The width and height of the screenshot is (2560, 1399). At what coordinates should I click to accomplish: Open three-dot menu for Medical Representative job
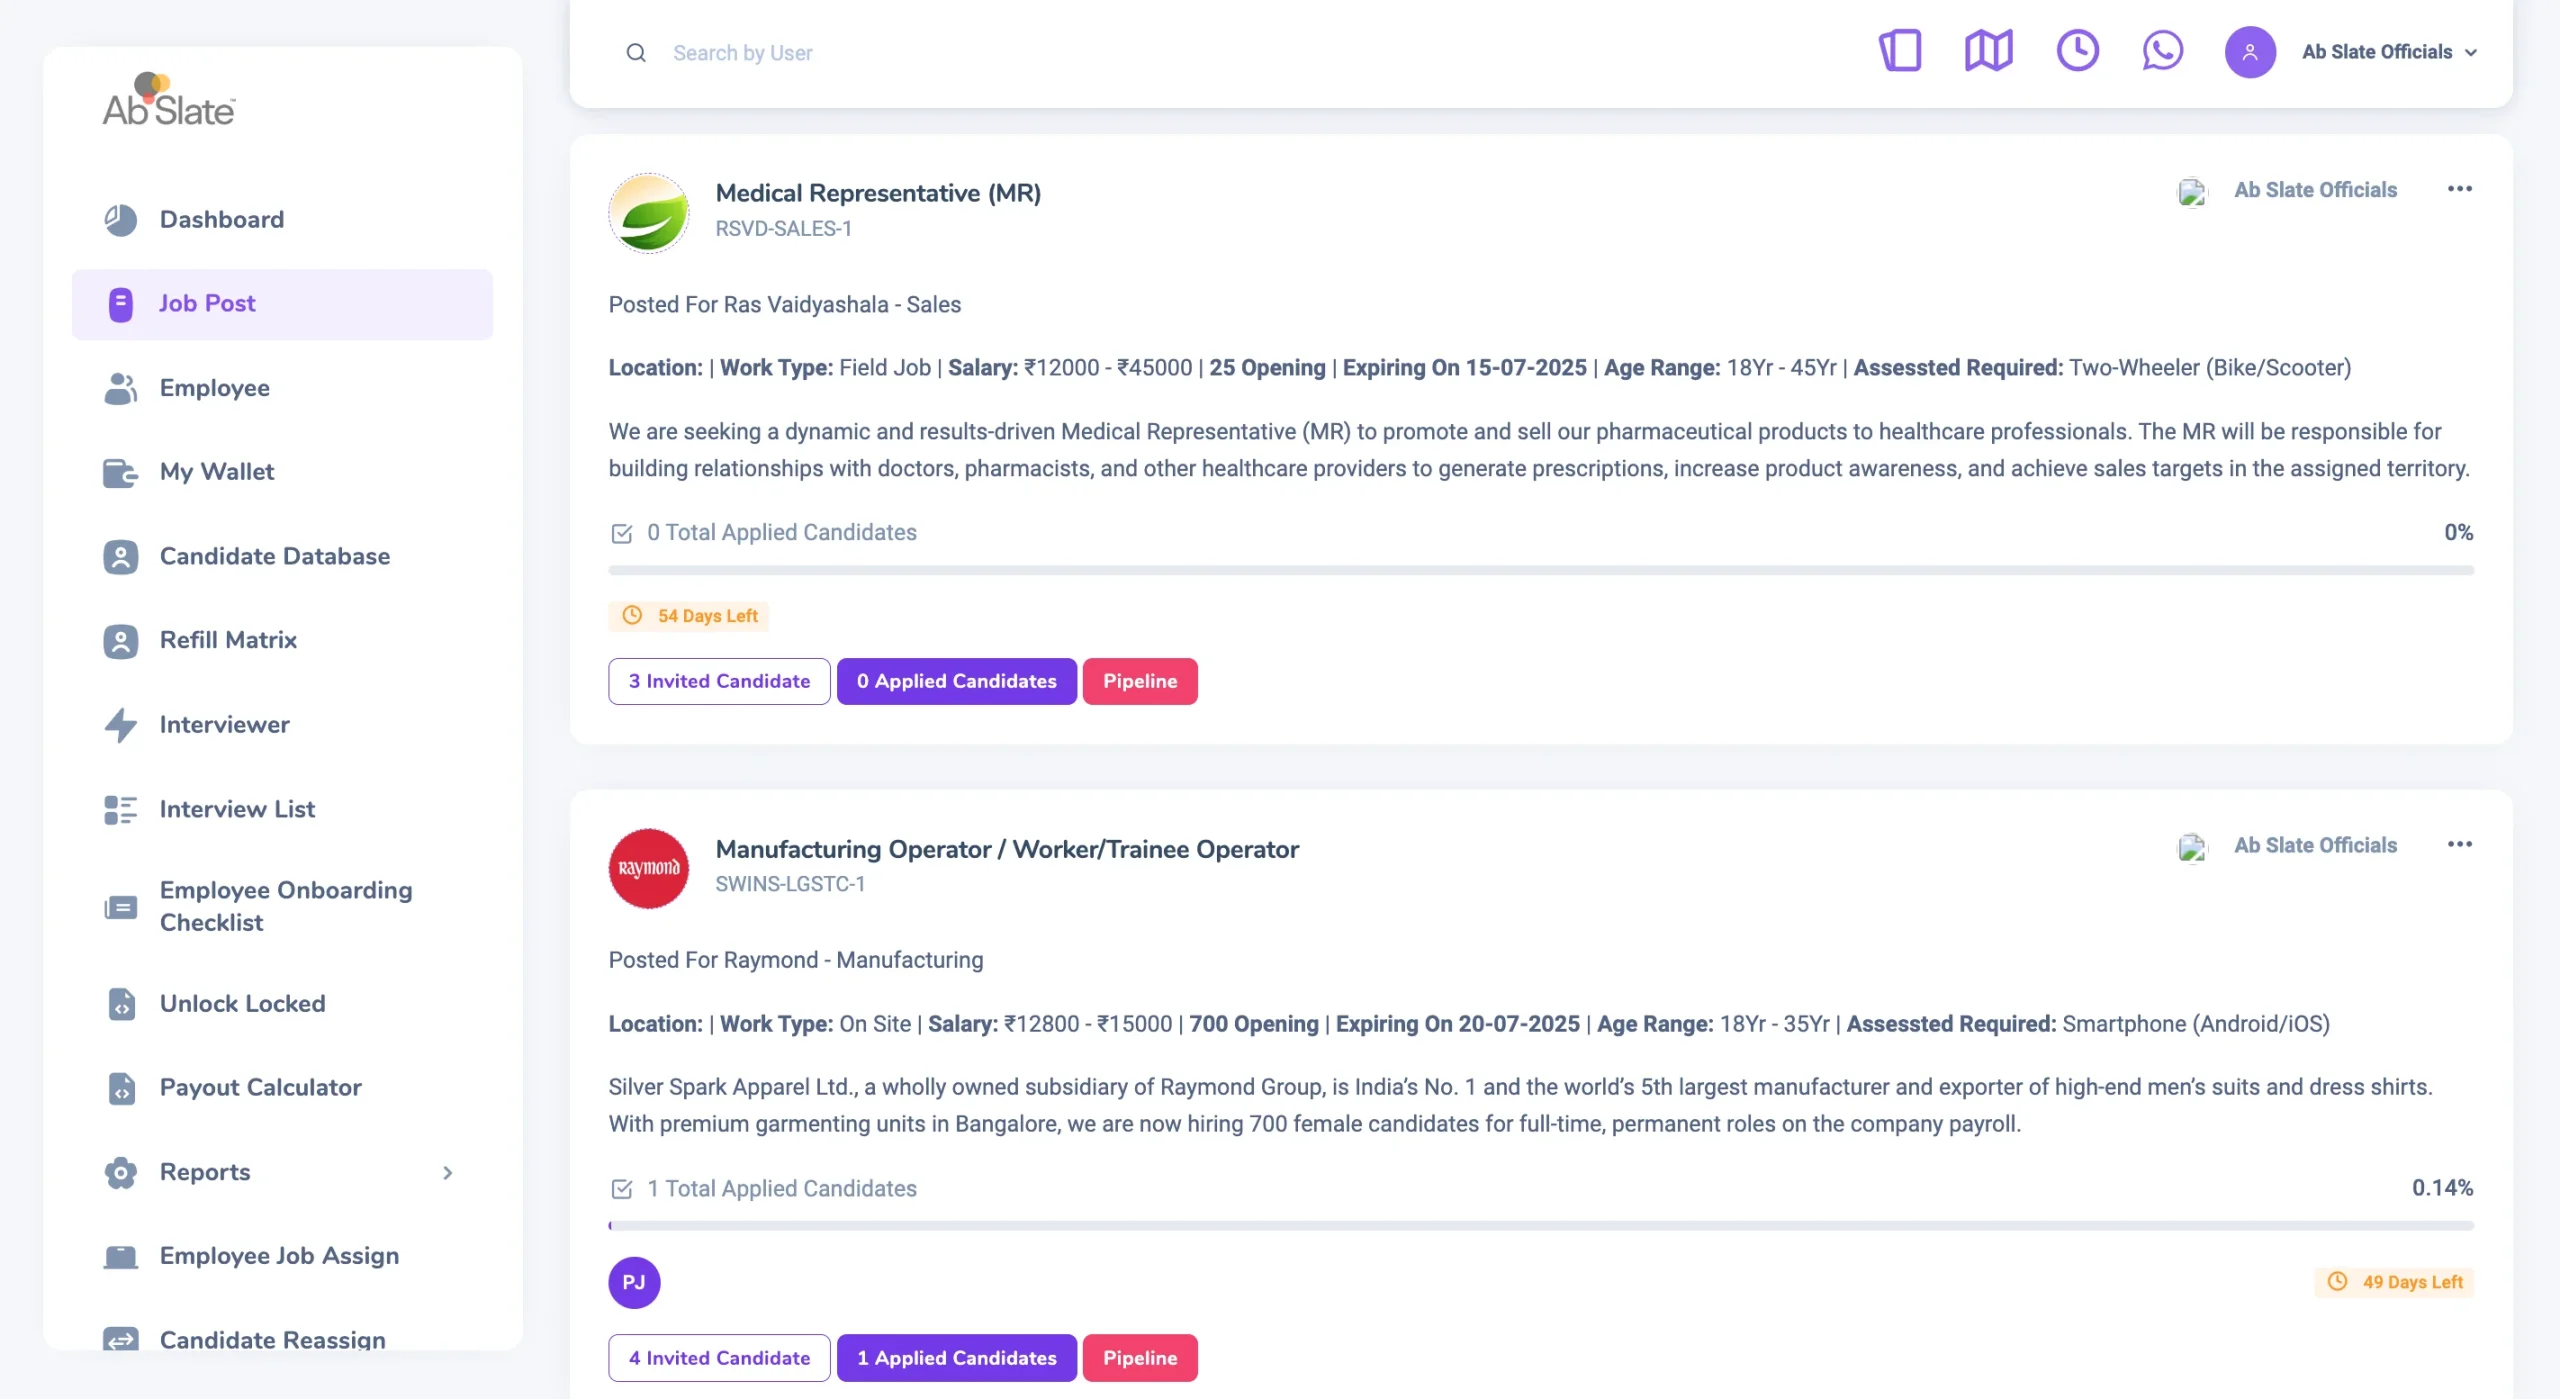2459,189
